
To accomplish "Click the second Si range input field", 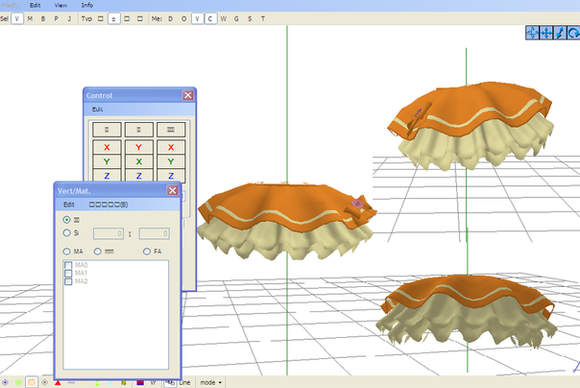I will [x=154, y=233].
